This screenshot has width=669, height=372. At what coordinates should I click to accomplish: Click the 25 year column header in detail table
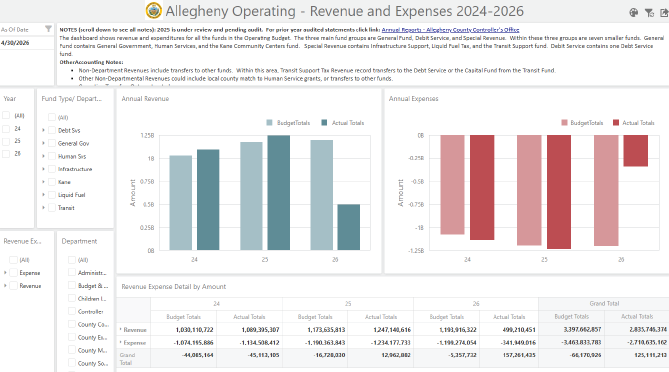(348, 304)
